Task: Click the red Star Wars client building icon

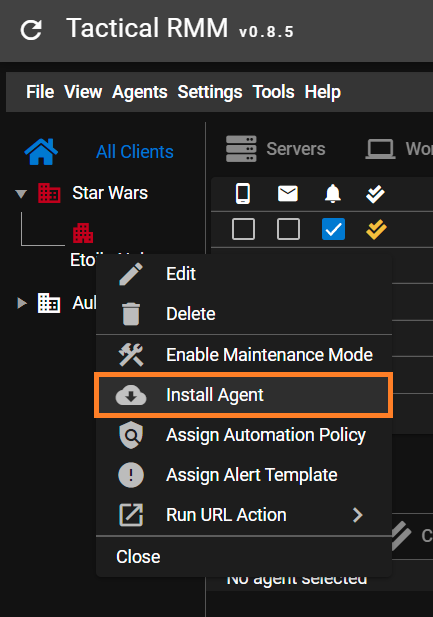Action: [49, 193]
